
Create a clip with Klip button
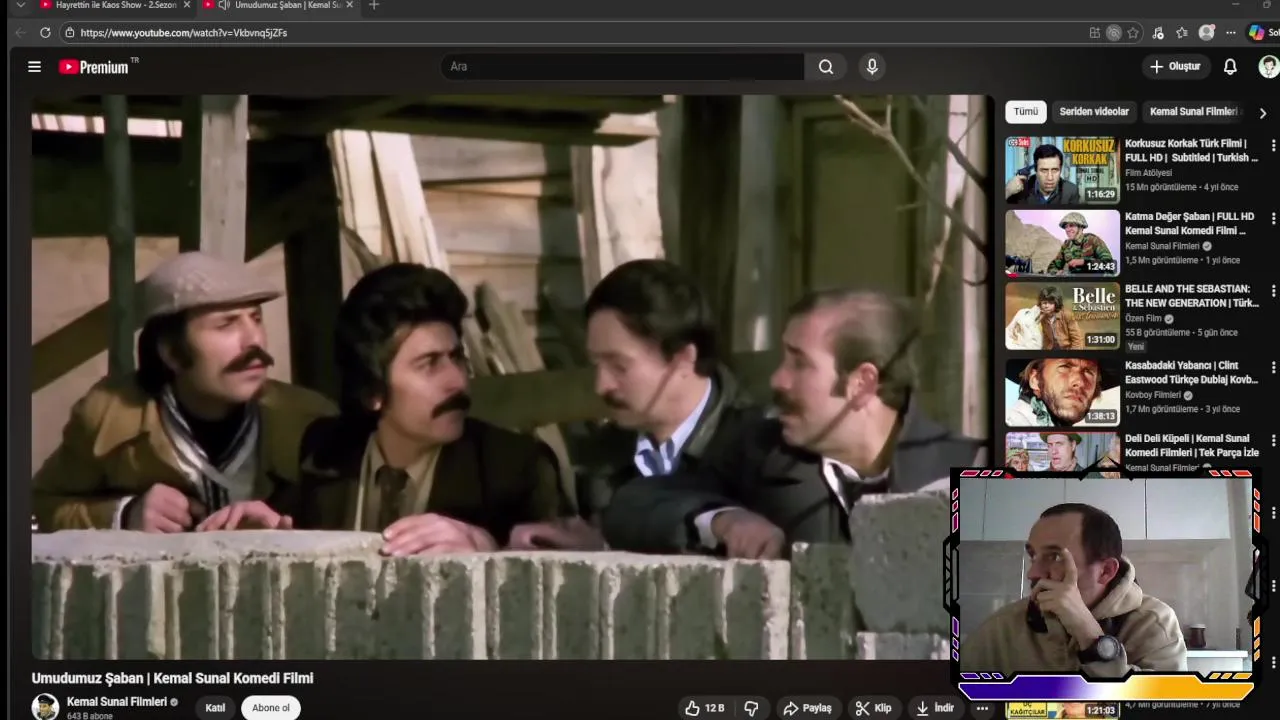pos(872,708)
